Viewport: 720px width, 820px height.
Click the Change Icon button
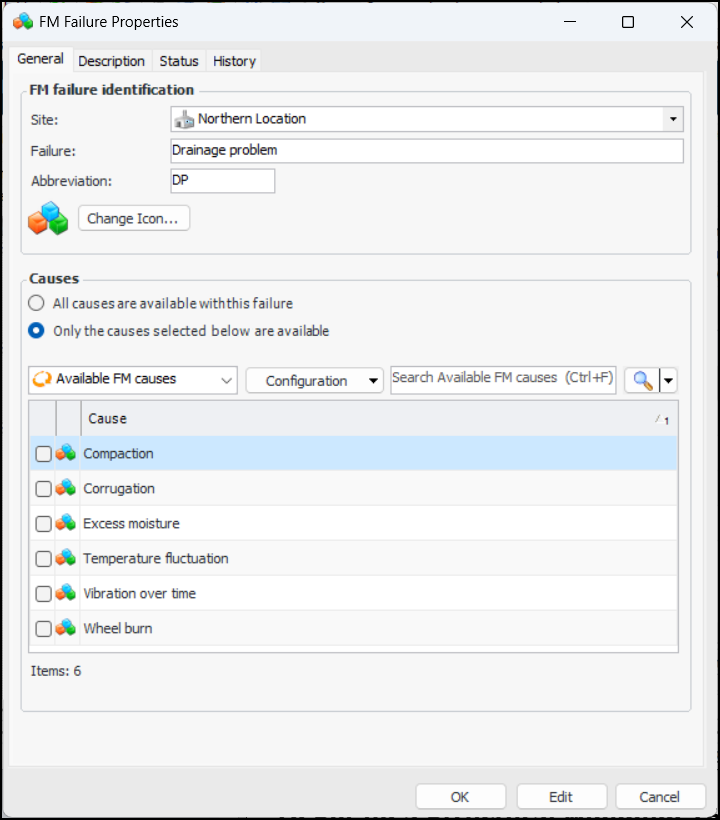click(x=134, y=218)
